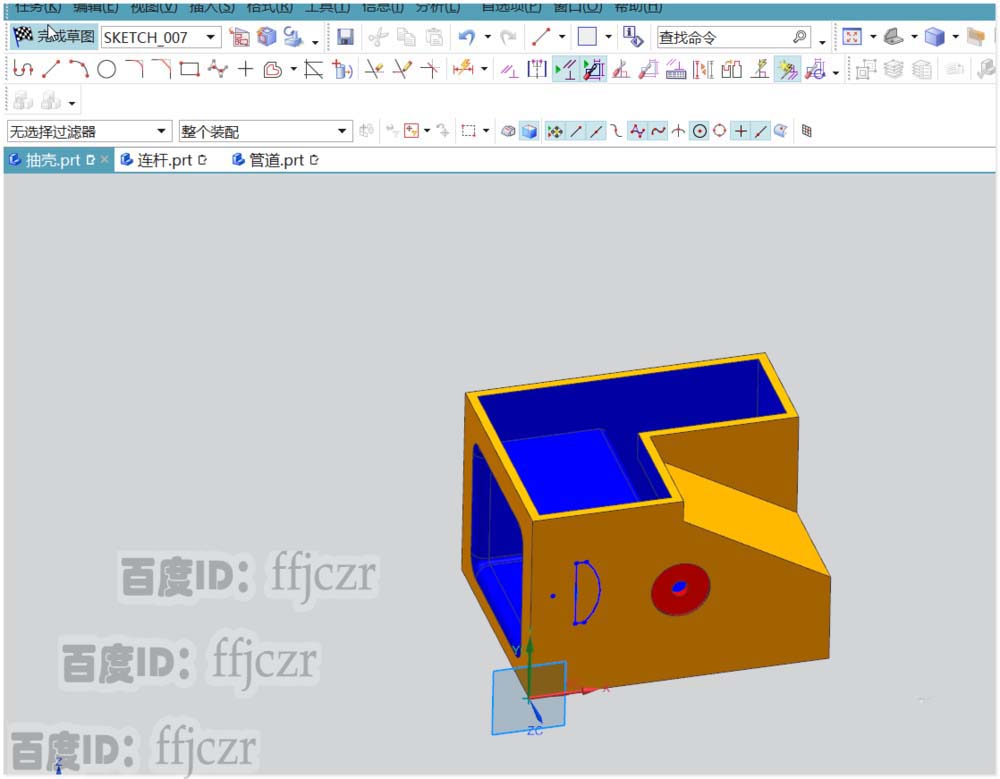Select the Studio Spline tool
1000x779 pixels.
[217, 68]
